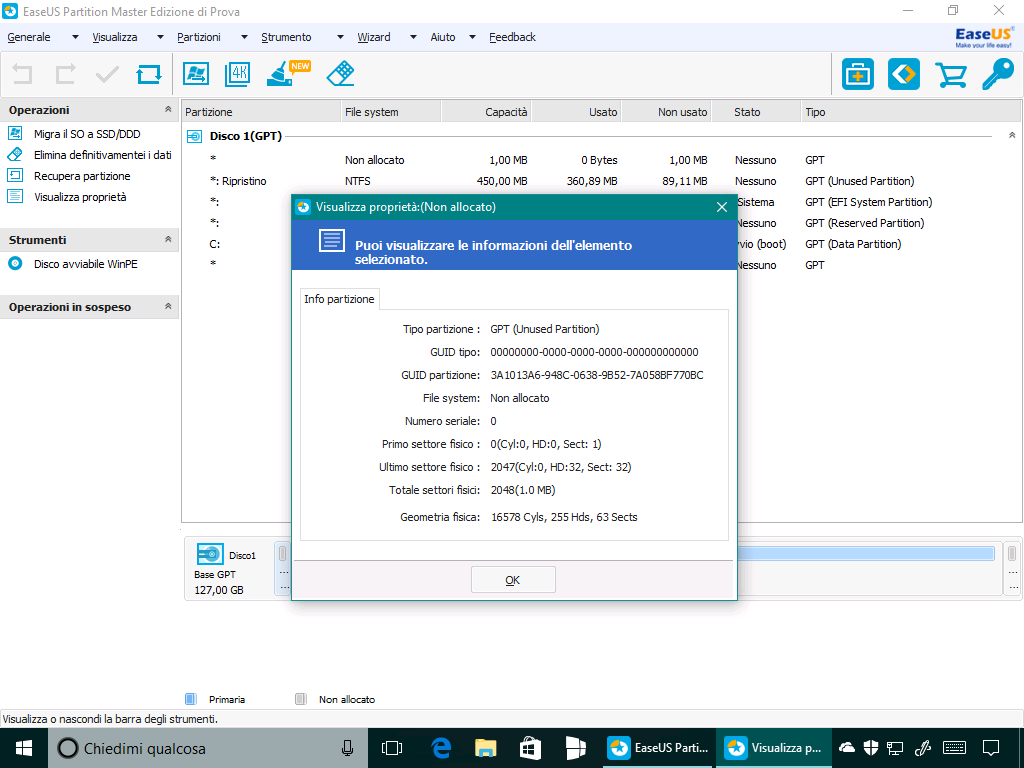Click the Windows Start button
Image resolution: width=1024 pixels, height=768 pixels.
(24, 748)
